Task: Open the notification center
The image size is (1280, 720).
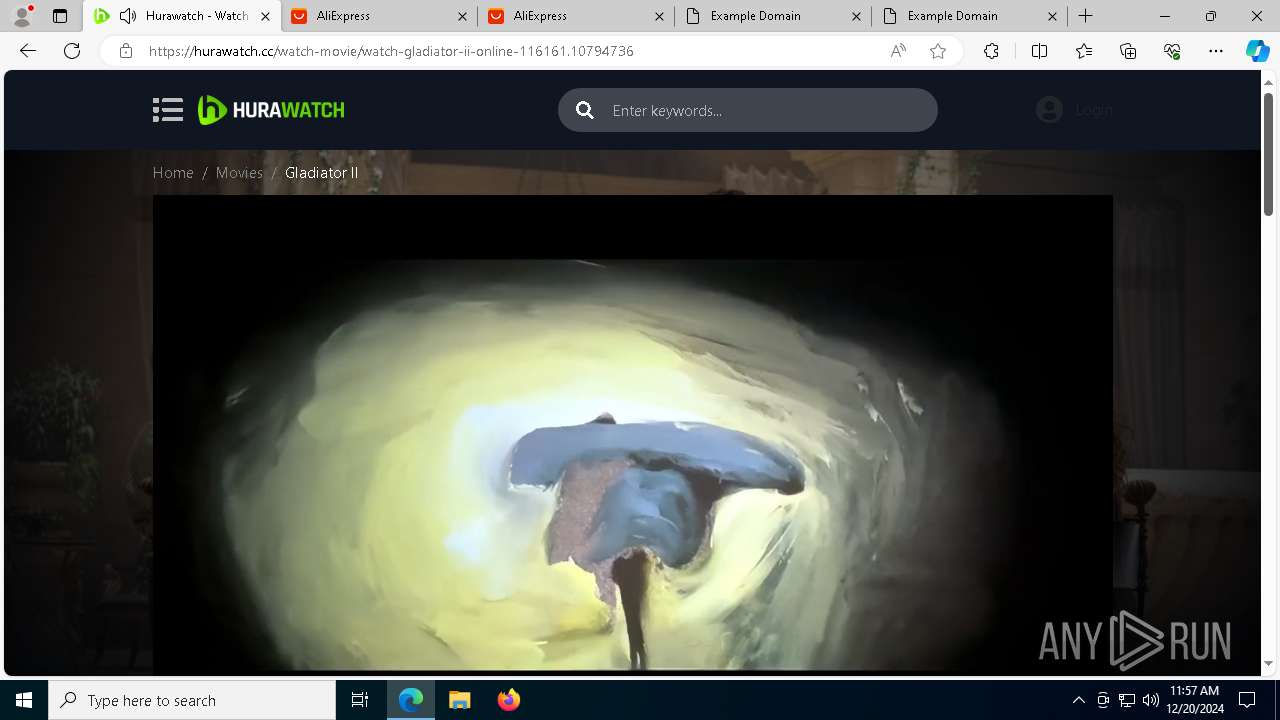Action: pos(1247,700)
